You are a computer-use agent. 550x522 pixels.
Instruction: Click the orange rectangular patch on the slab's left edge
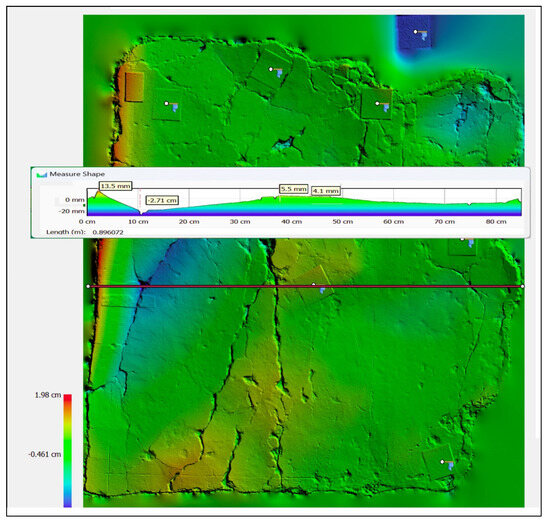pos(134,87)
